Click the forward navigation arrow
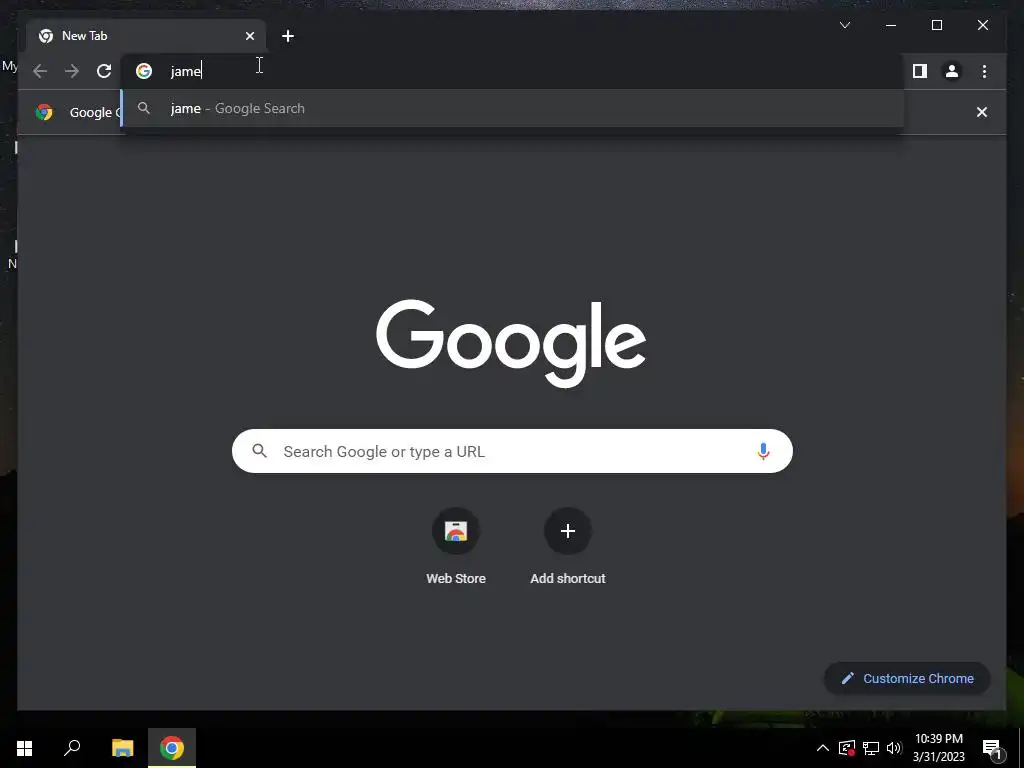The height and width of the screenshot is (768, 1024). [72, 71]
